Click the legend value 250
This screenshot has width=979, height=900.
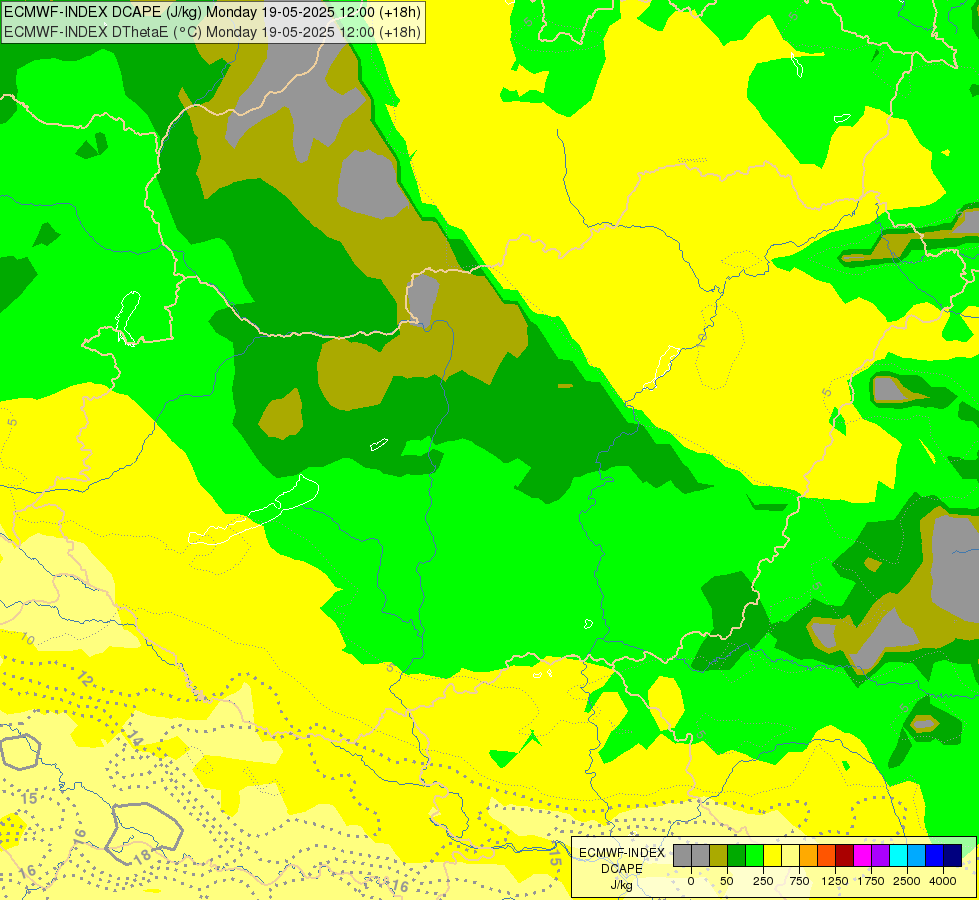(x=763, y=881)
